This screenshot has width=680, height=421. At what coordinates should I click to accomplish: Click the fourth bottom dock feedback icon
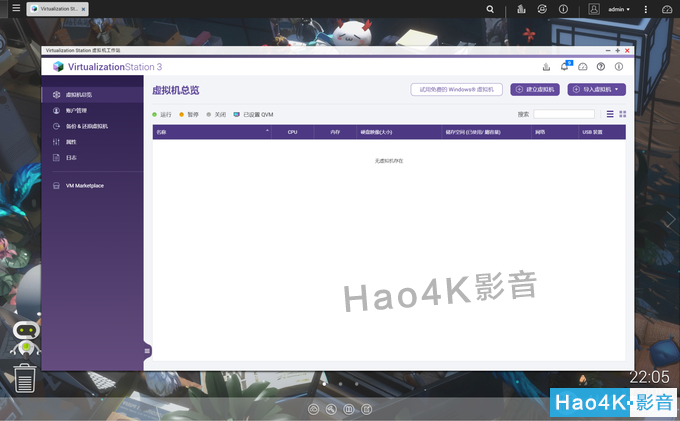click(367, 409)
